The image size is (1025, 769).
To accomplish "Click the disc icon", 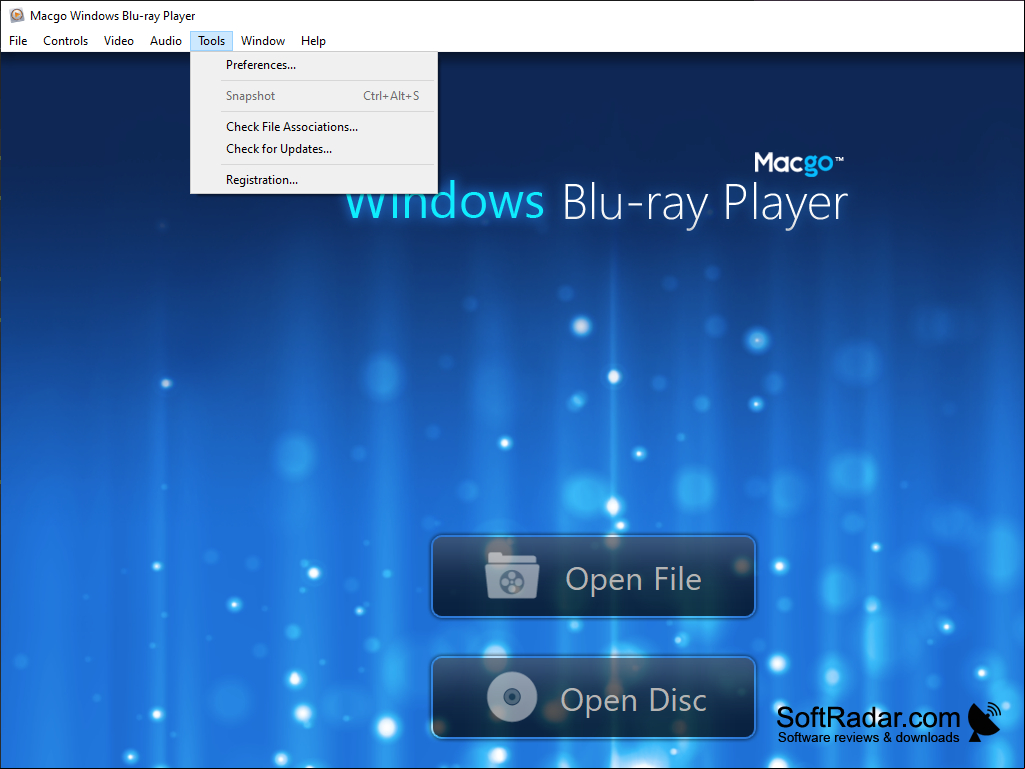I will 512,696.
